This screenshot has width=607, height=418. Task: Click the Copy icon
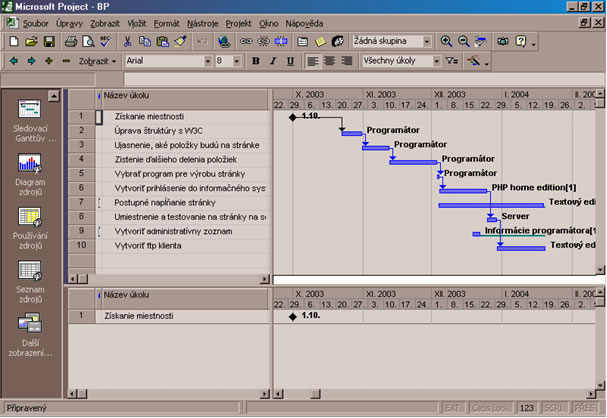point(145,41)
